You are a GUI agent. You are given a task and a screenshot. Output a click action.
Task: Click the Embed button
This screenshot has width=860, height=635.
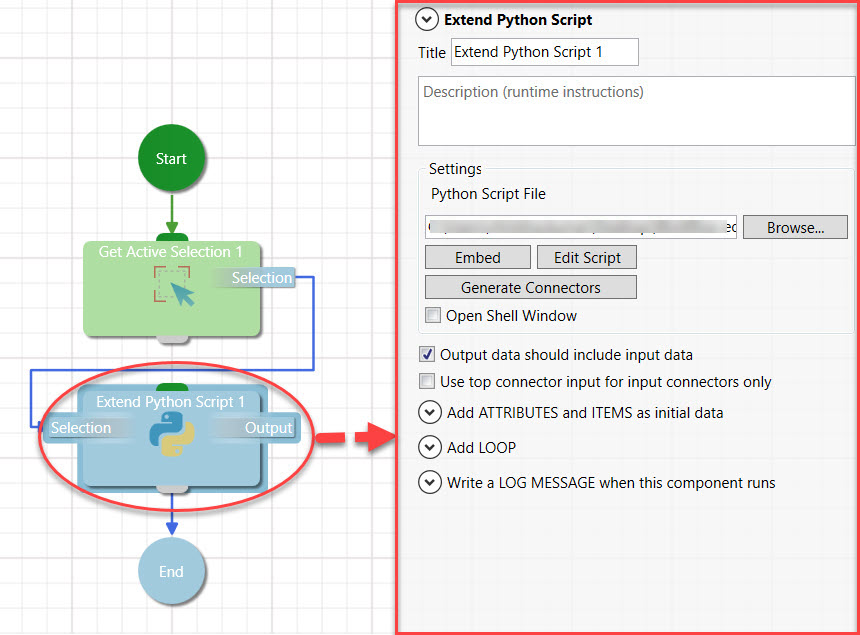click(478, 258)
